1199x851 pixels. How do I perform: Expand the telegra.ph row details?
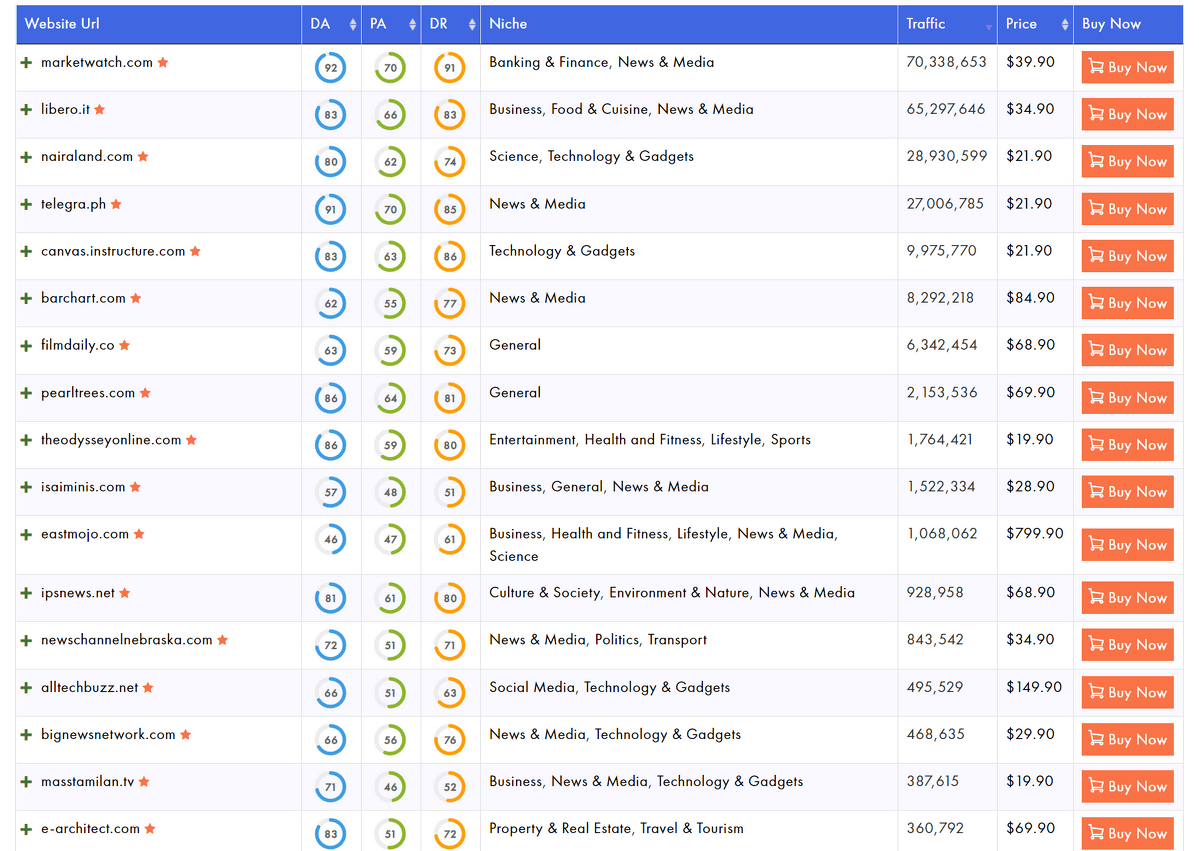pyautogui.click(x=26, y=204)
